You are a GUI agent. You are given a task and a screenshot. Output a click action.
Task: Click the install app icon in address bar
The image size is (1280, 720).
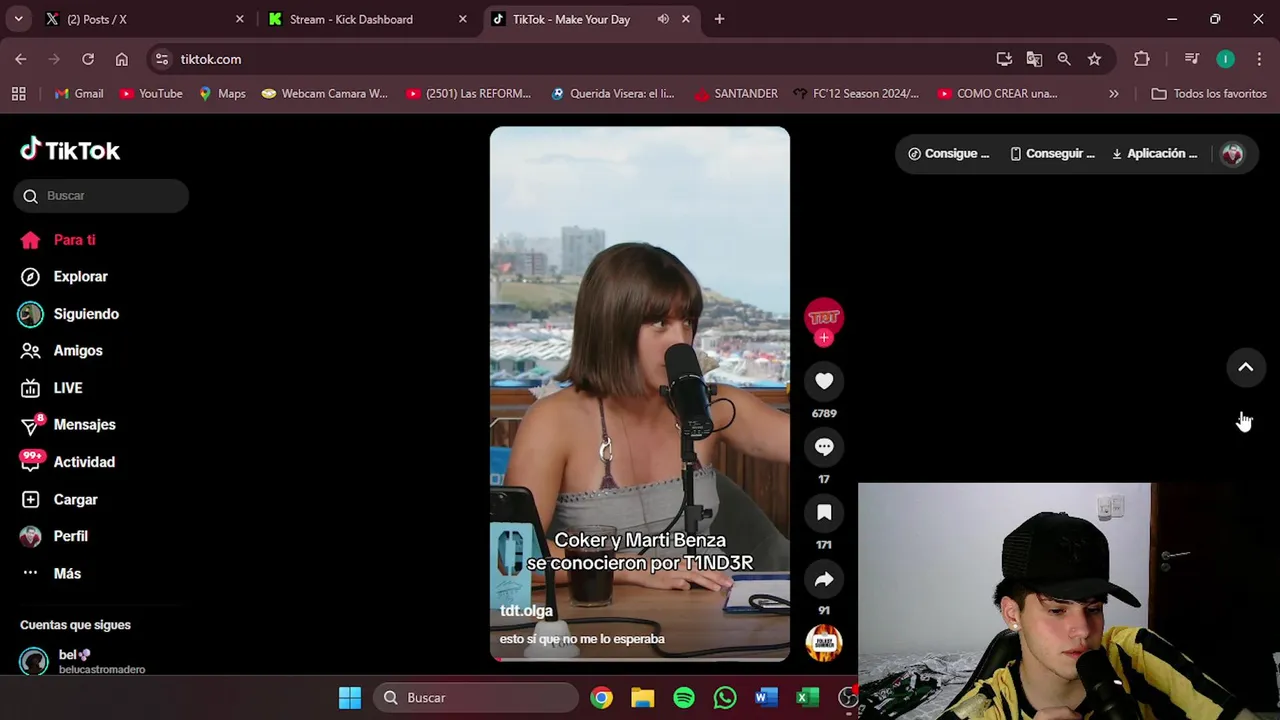[x=1004, y=59]
